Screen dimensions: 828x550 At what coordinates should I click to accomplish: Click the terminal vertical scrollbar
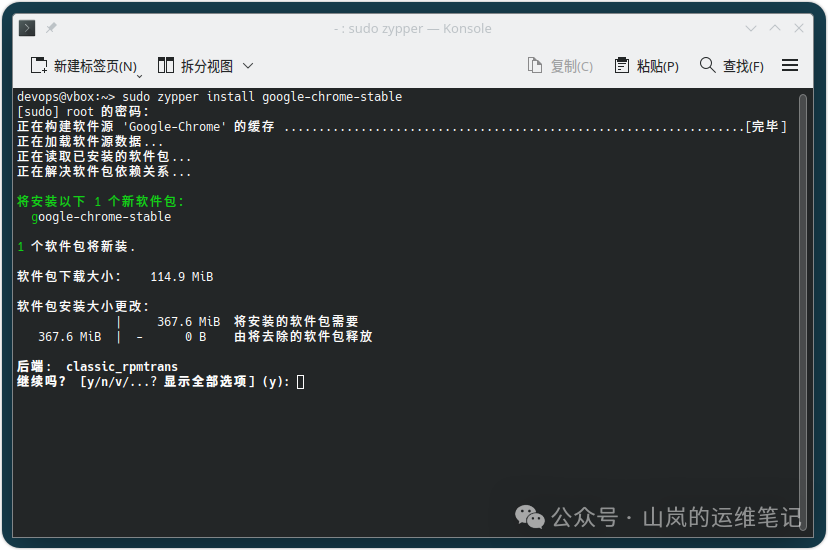pyautogui.click(x=803, y=310)
